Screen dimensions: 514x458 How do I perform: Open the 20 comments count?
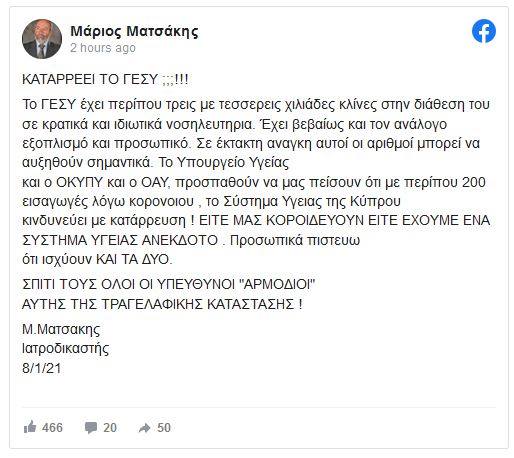pyautogui.click(x=110, y=428)
